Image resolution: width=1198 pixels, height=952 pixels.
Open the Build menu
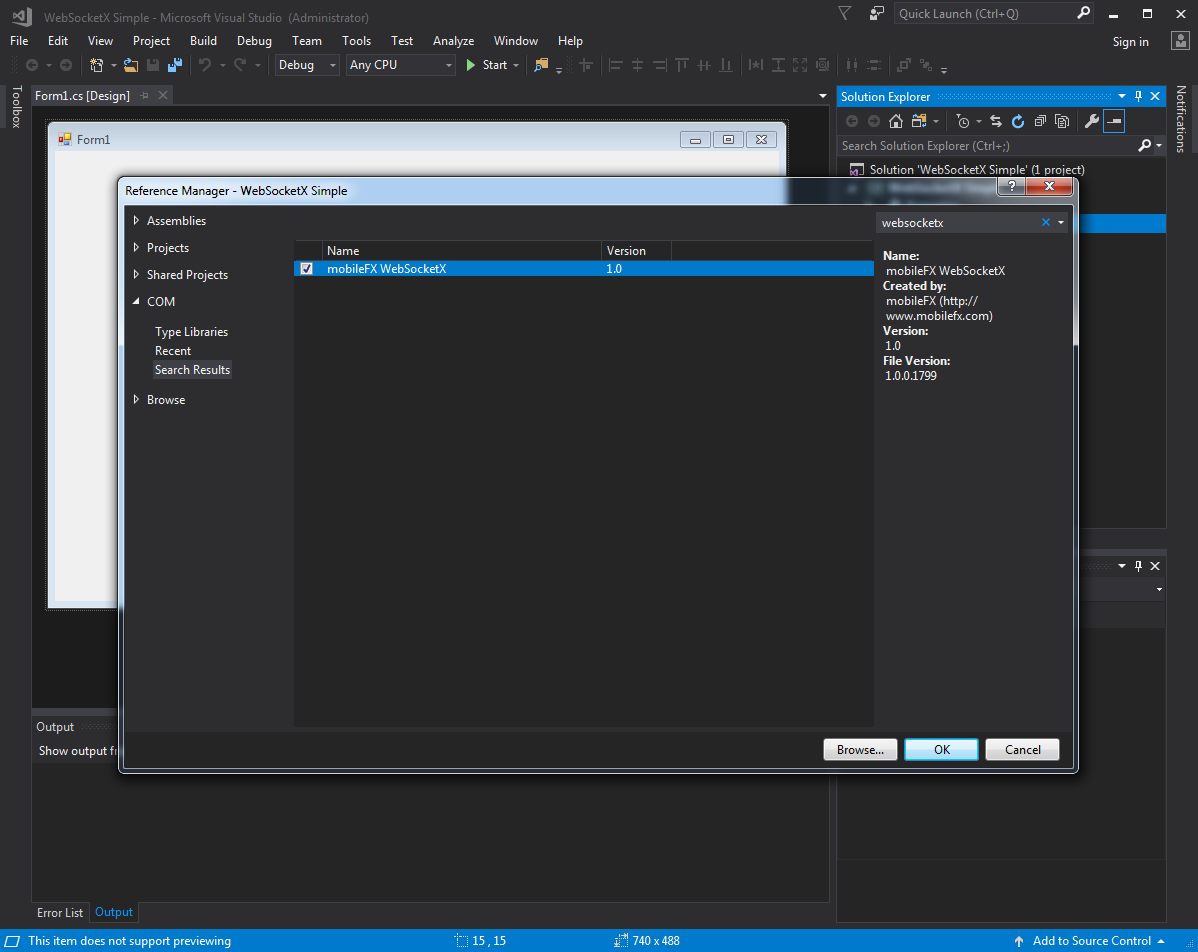[203, 41]
